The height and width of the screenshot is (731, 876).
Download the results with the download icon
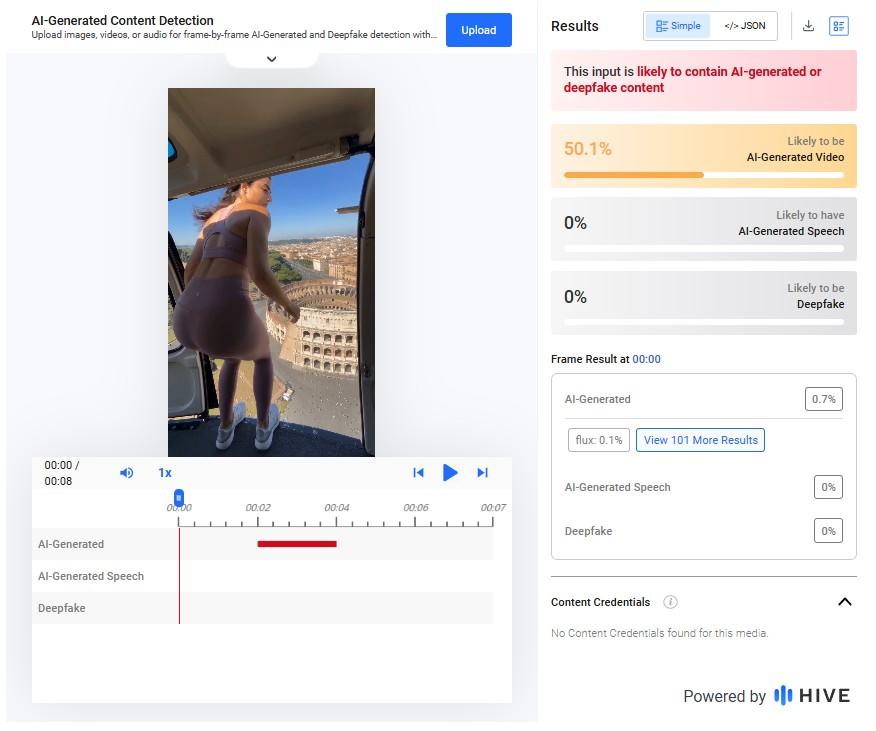click(808, 26)
